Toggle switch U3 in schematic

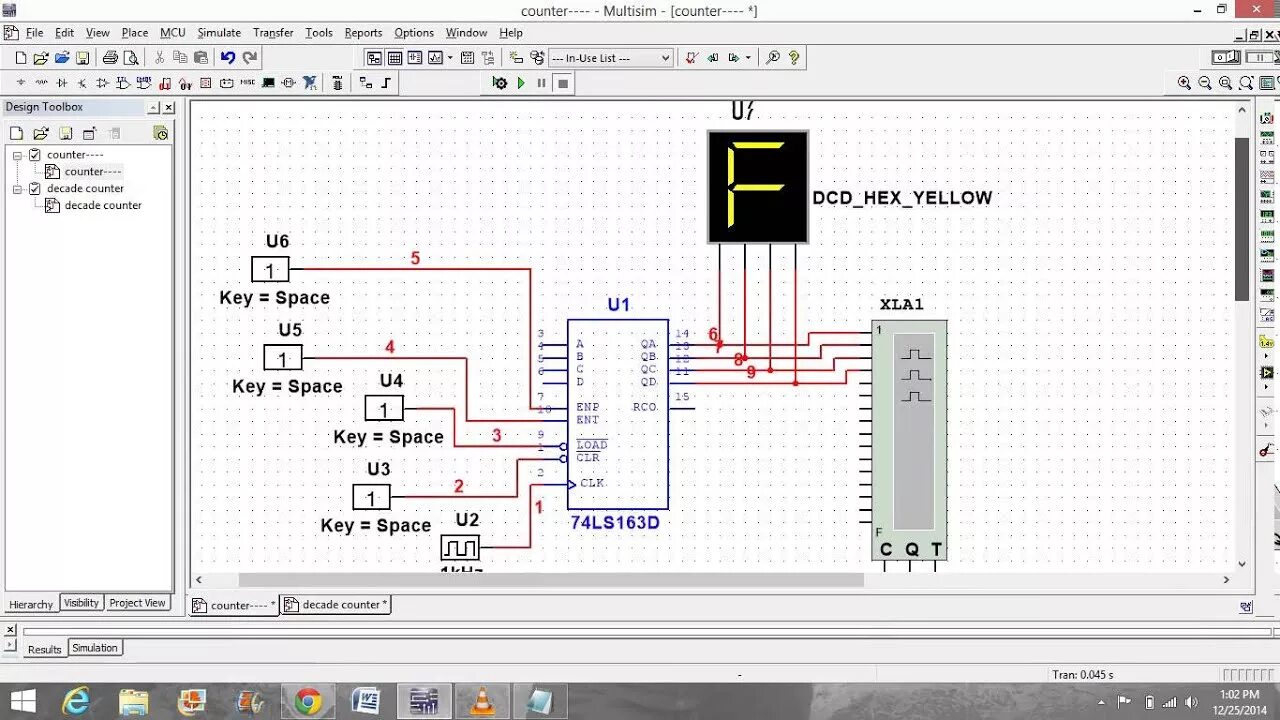click(x=371, y=497)
